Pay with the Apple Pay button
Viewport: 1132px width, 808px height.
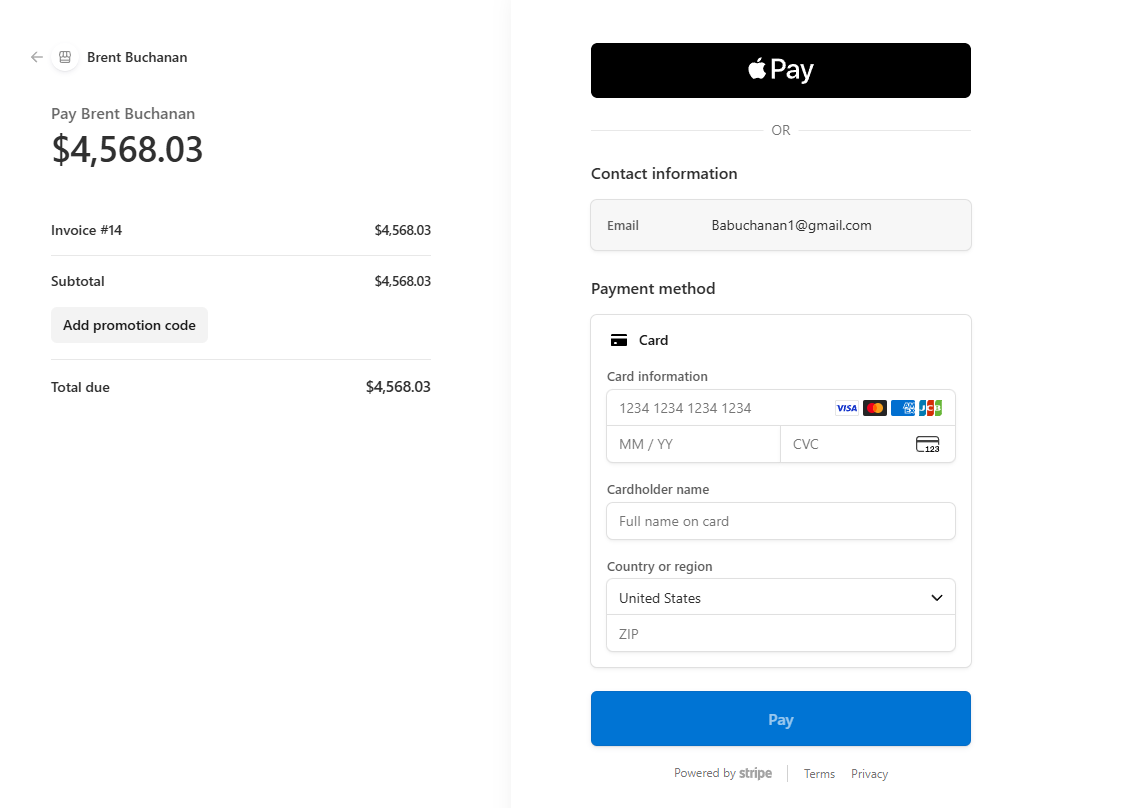click(780, 70)
